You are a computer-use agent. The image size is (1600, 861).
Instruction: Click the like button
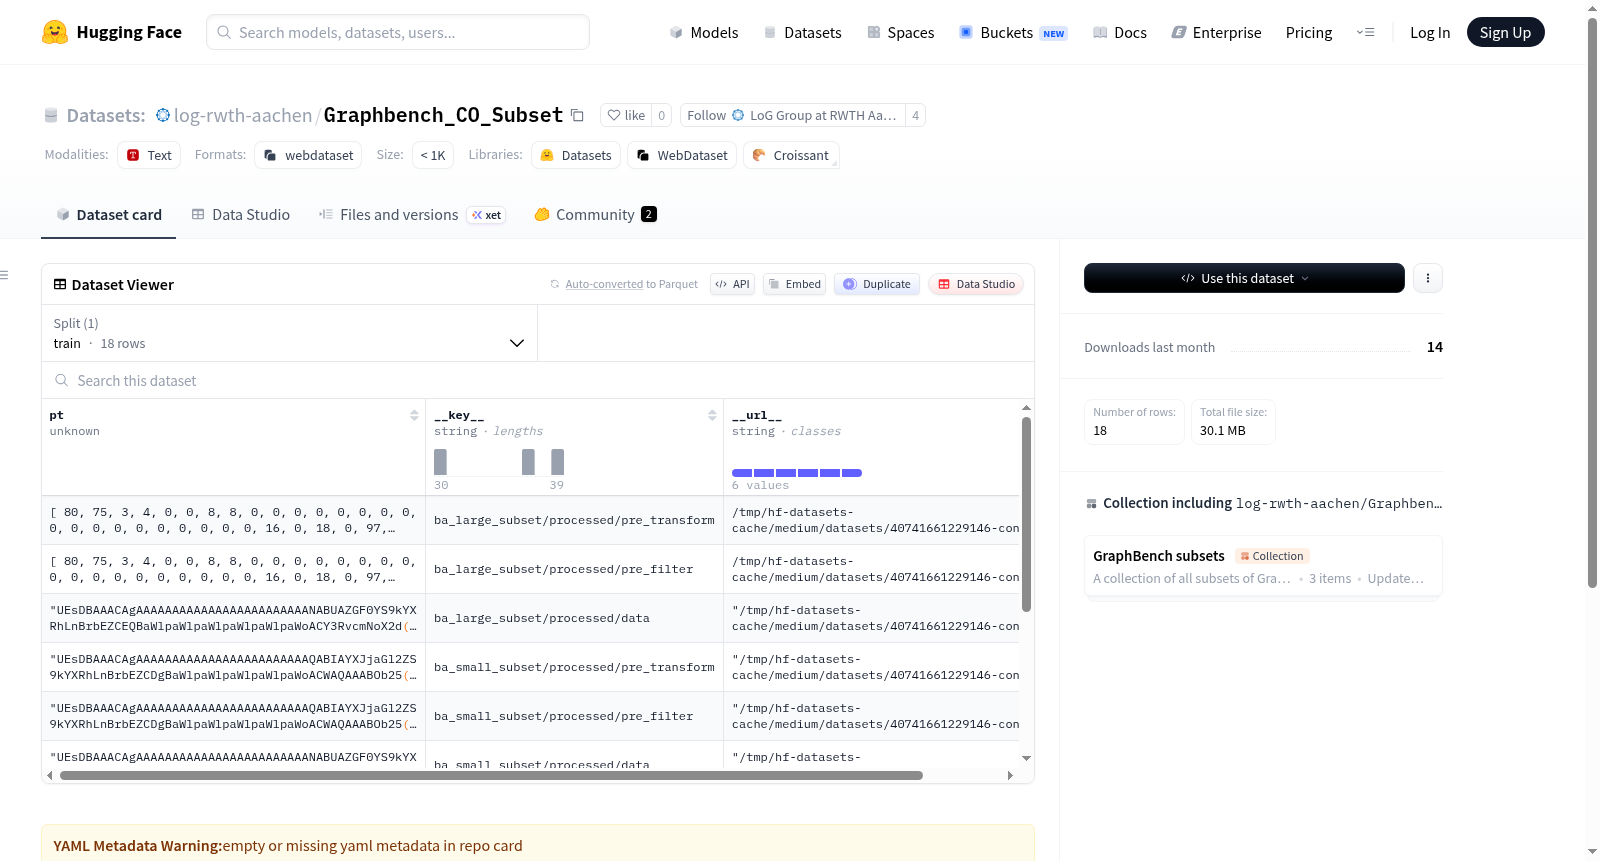(626, 115)
